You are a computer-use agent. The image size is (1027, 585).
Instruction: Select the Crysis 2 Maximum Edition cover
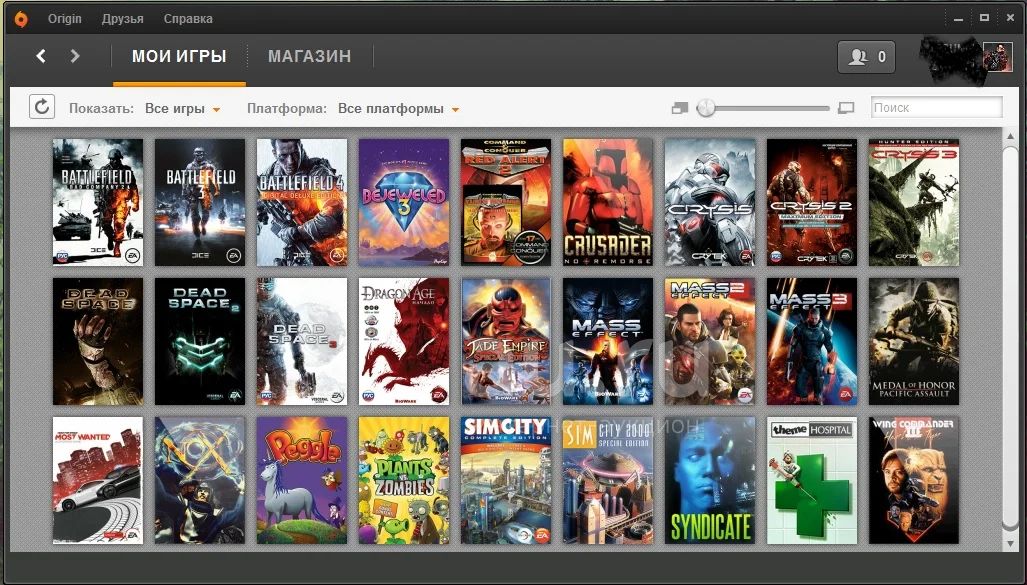click(x=812, y=202)
